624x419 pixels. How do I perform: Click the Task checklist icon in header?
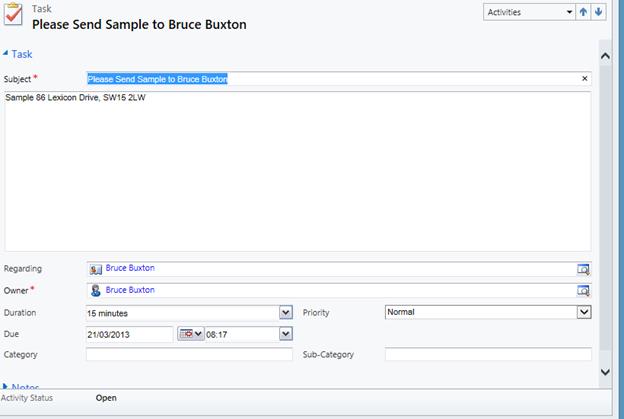(x=16, y=19)
